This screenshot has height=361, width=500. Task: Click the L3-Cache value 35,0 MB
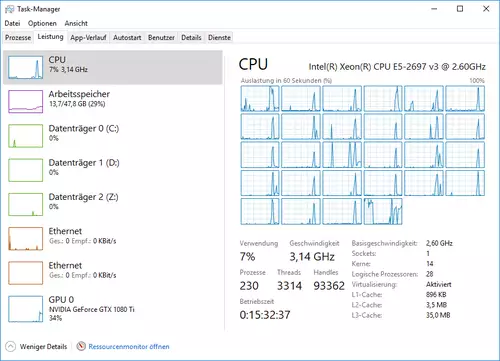[x=438, y=315]
